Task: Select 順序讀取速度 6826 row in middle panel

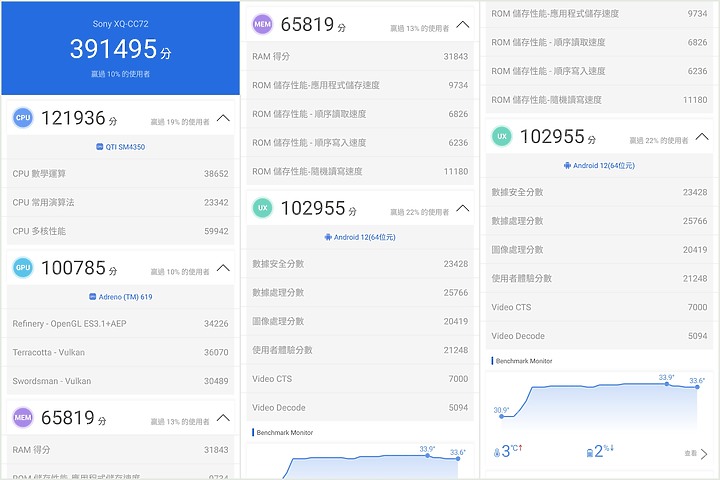Action: tap(360, 114)
